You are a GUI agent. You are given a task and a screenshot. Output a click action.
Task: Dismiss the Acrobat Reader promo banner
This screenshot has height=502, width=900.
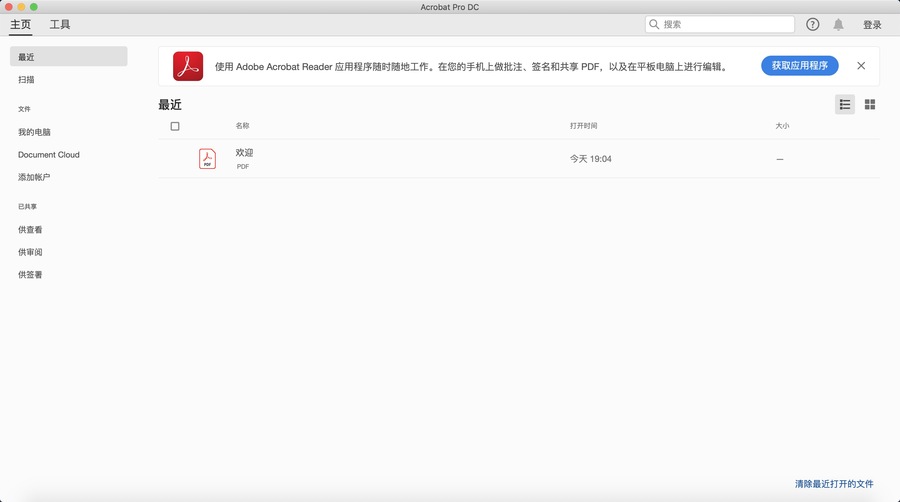point(861,65)
